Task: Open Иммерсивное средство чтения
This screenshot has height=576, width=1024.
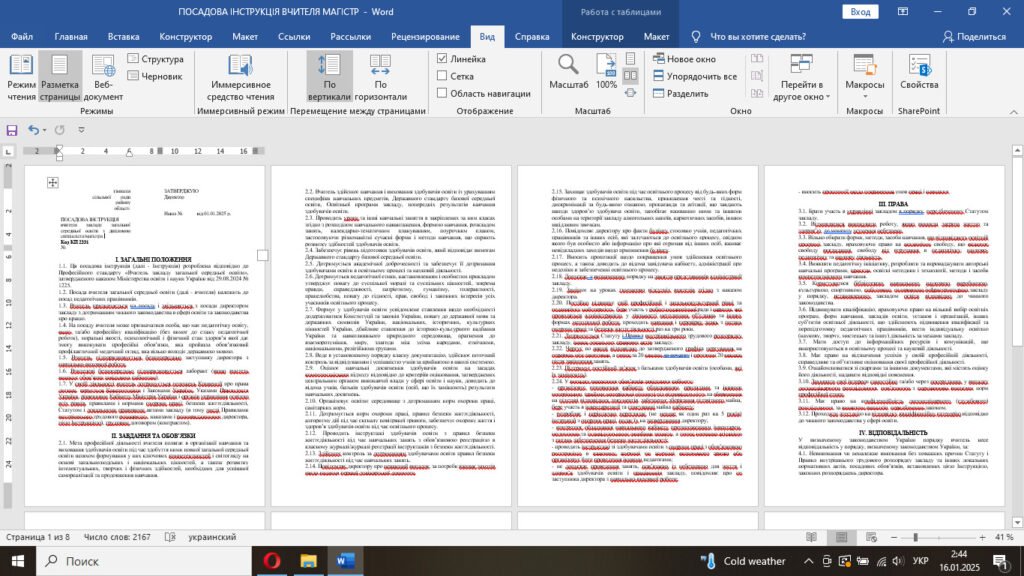Action: [240, 77]
